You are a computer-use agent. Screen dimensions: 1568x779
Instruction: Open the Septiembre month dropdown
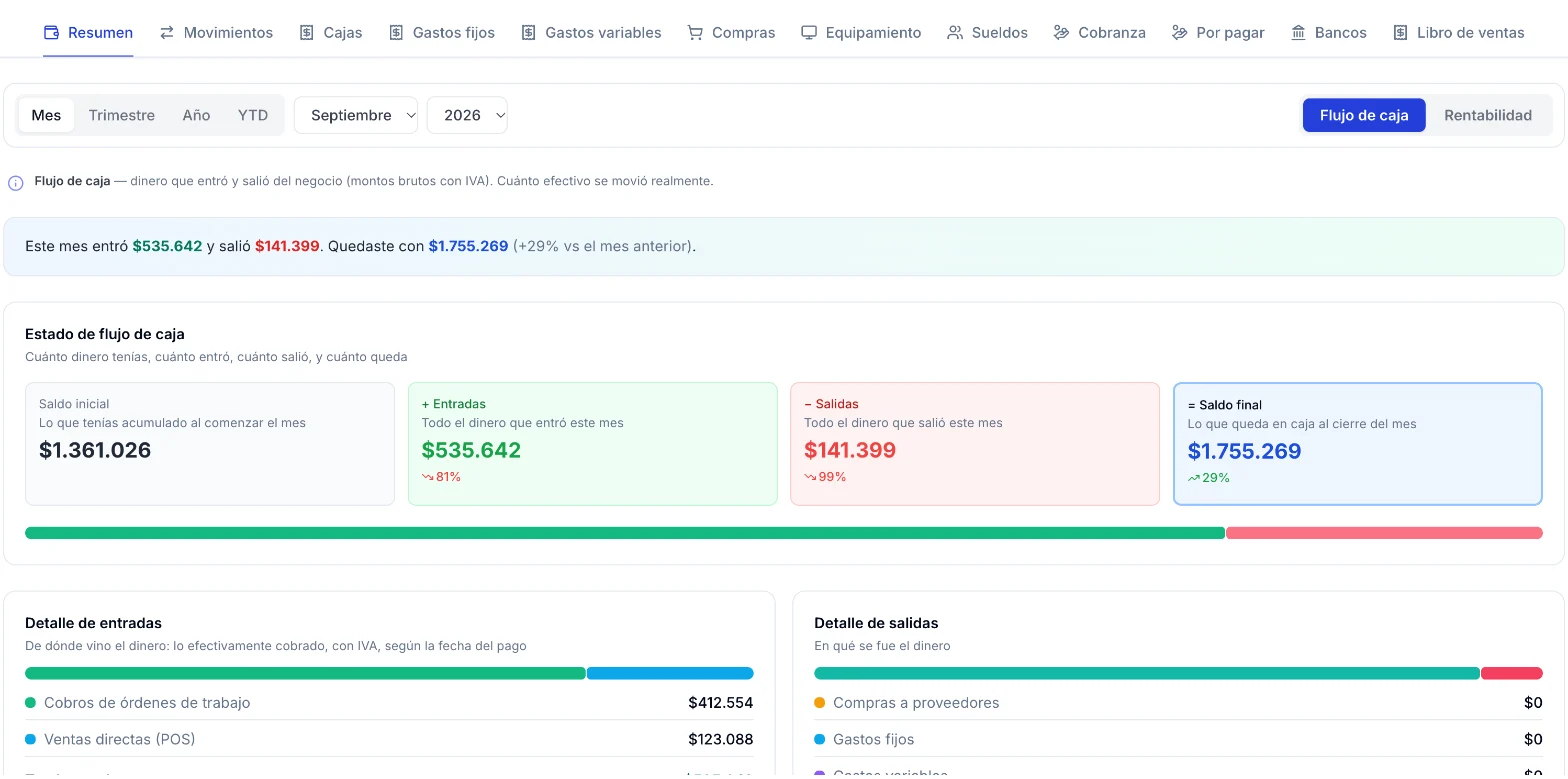[356, 115]
